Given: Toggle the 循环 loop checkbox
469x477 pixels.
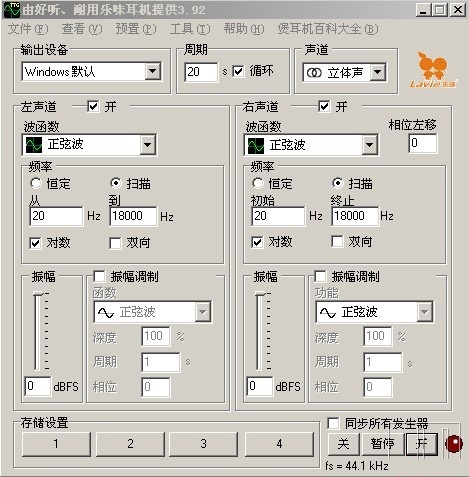Looking at the screenshot, I should click(238, 71).
